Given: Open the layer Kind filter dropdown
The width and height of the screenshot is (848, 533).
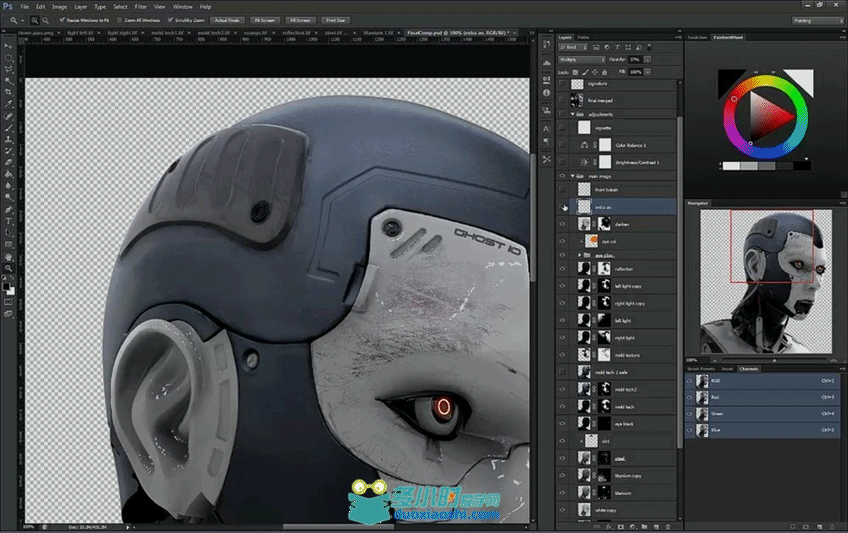Looking at the screenshot, I should click(573, 48).
